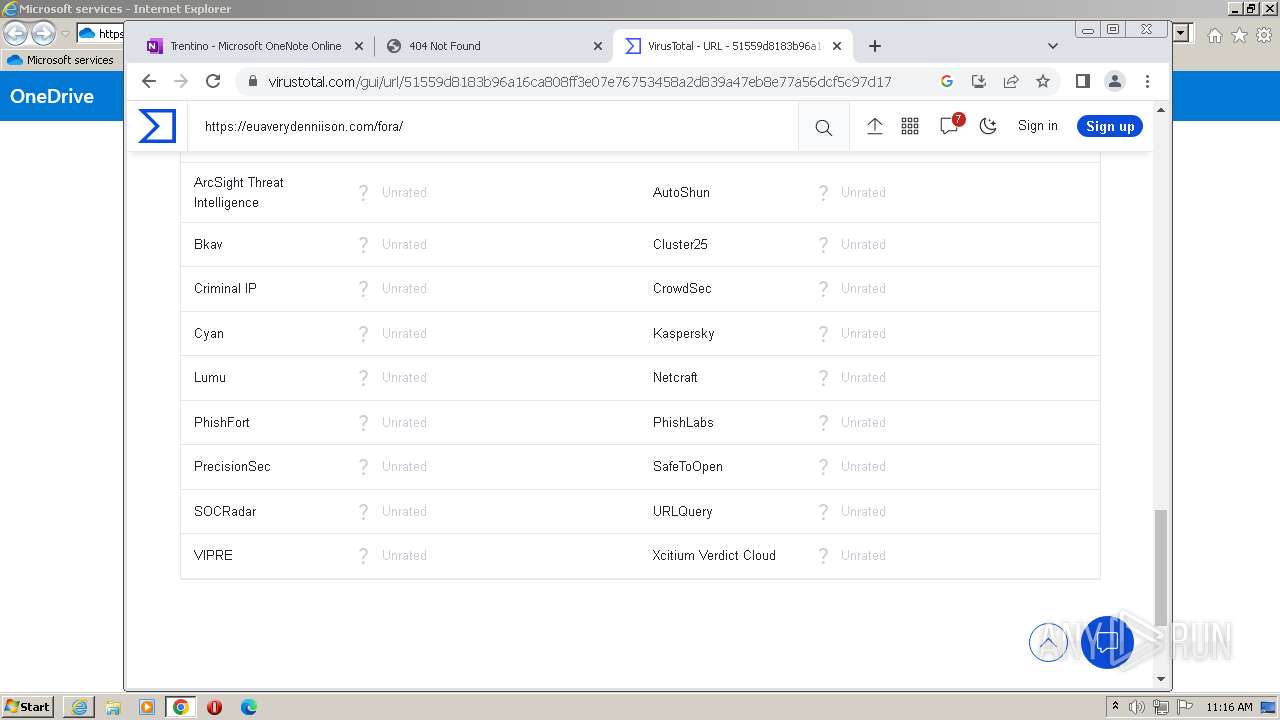Click the Internet Explorer tools gear icon
This screenshot has width=1280, height=720.
click(x=1264, y=35)
